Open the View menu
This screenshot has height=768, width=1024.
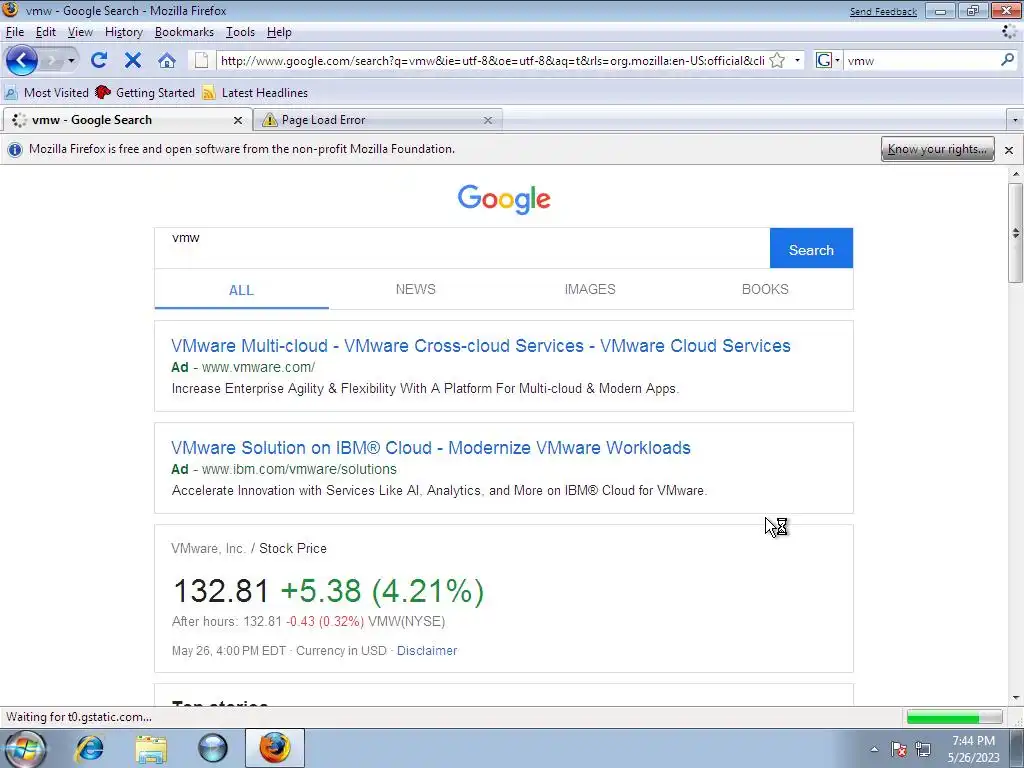[80, 32]
